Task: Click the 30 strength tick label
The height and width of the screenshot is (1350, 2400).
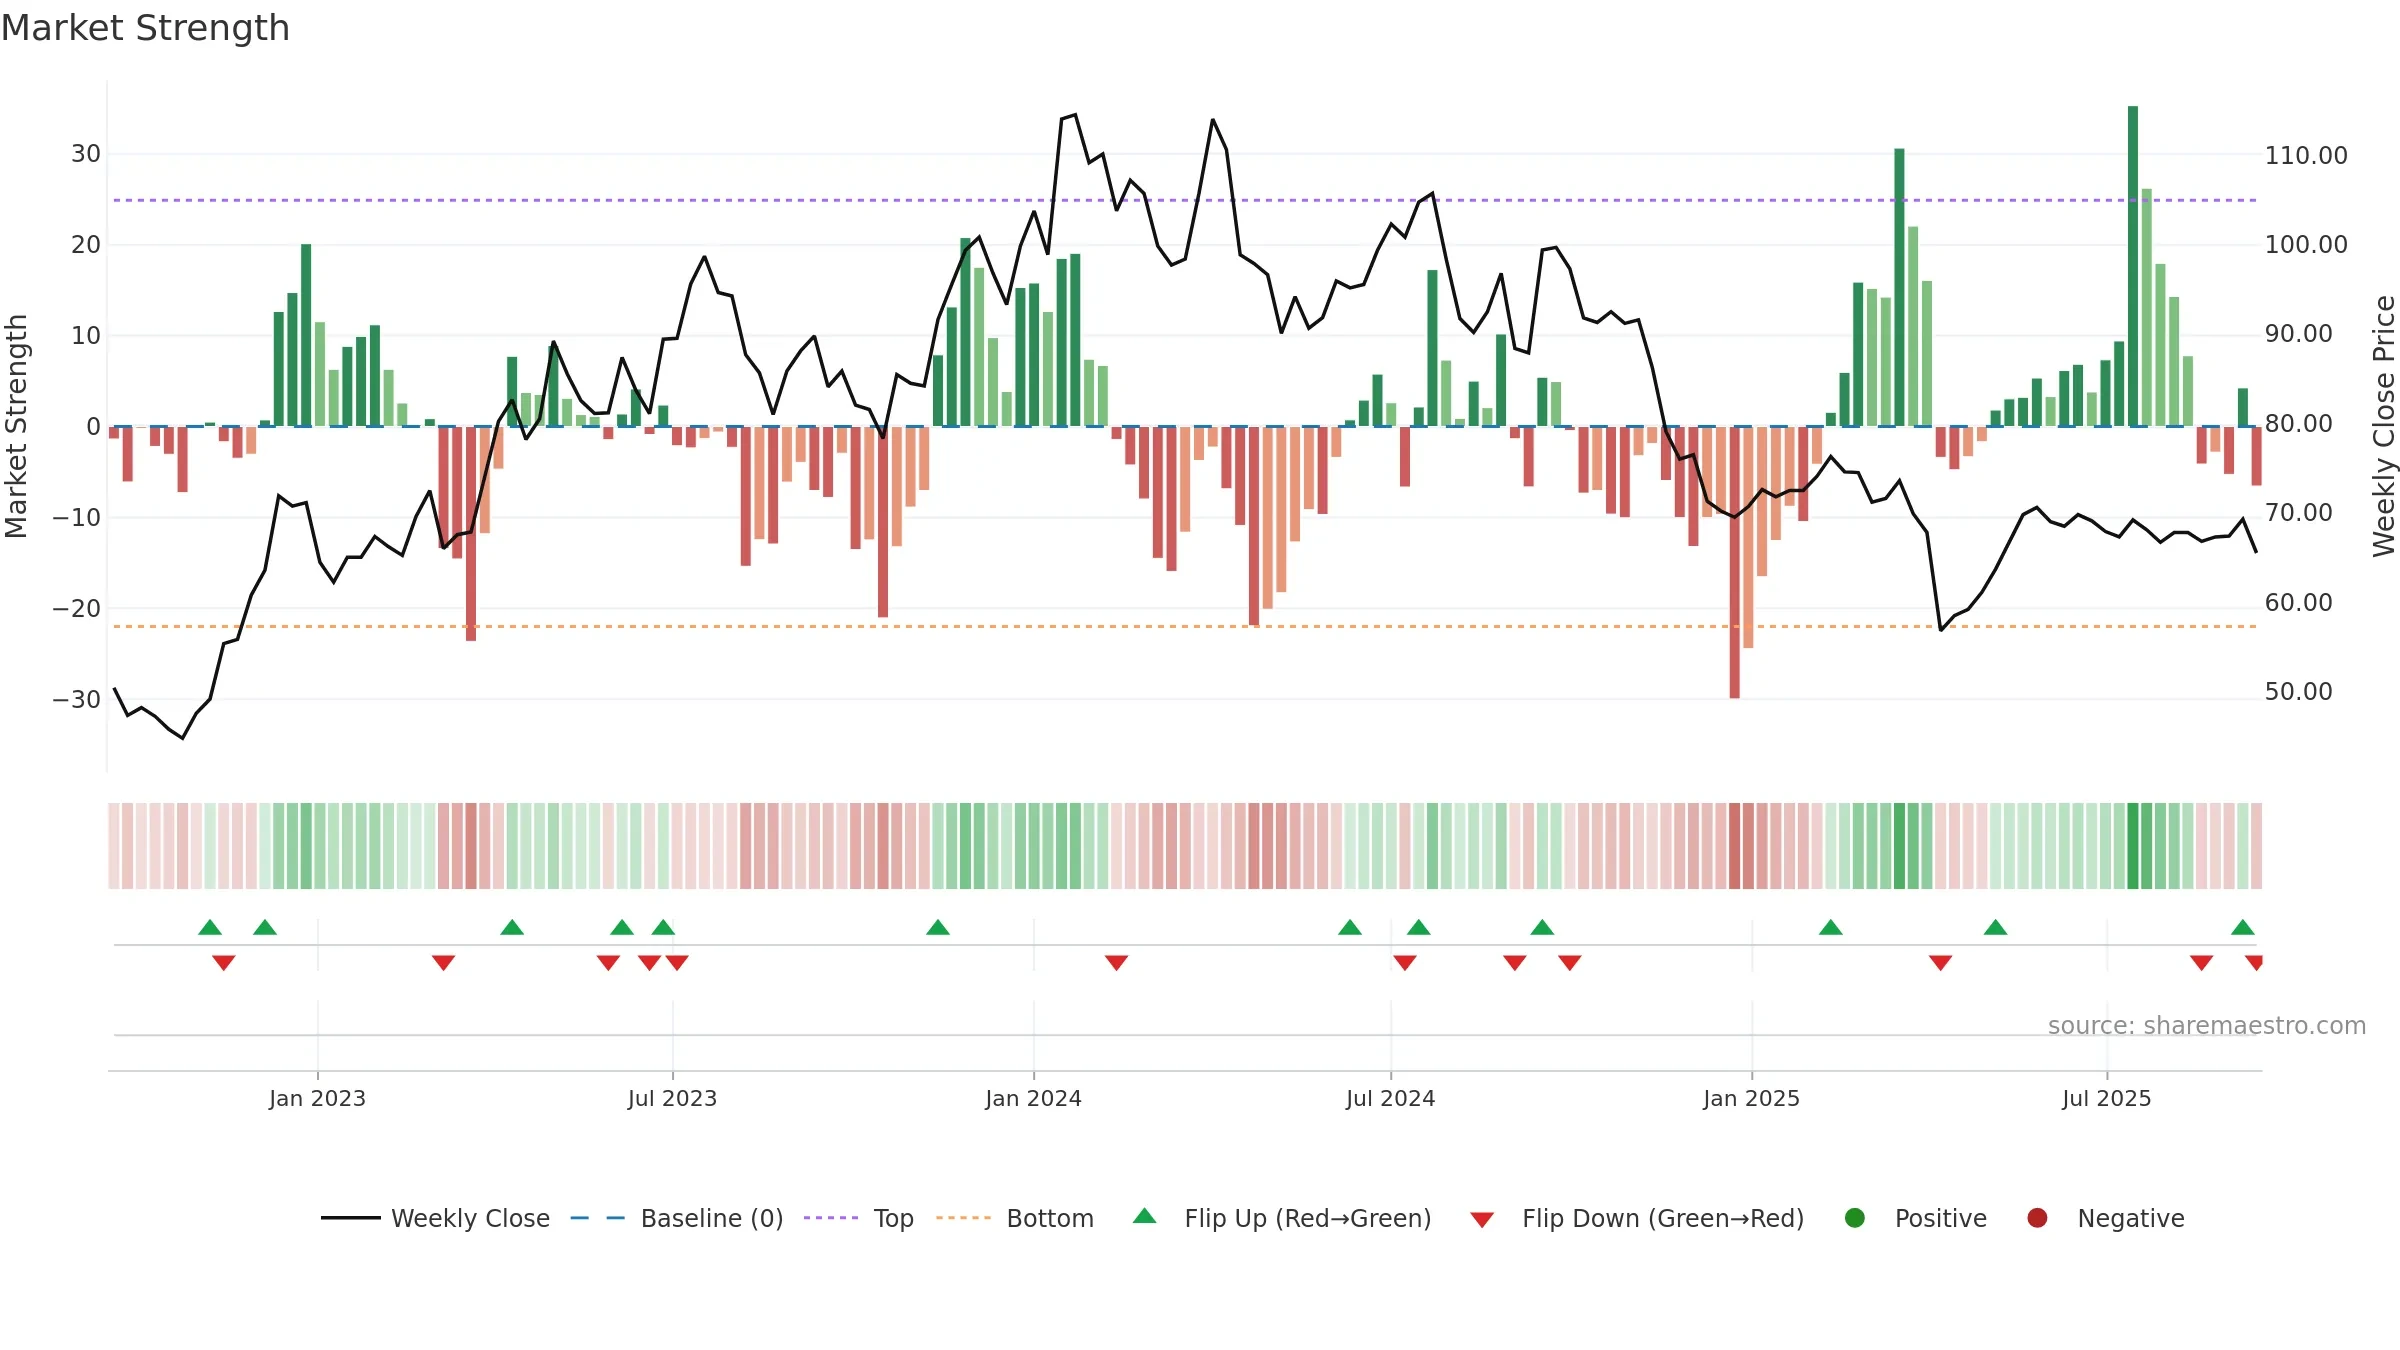Action: click(x=85, y=153)
